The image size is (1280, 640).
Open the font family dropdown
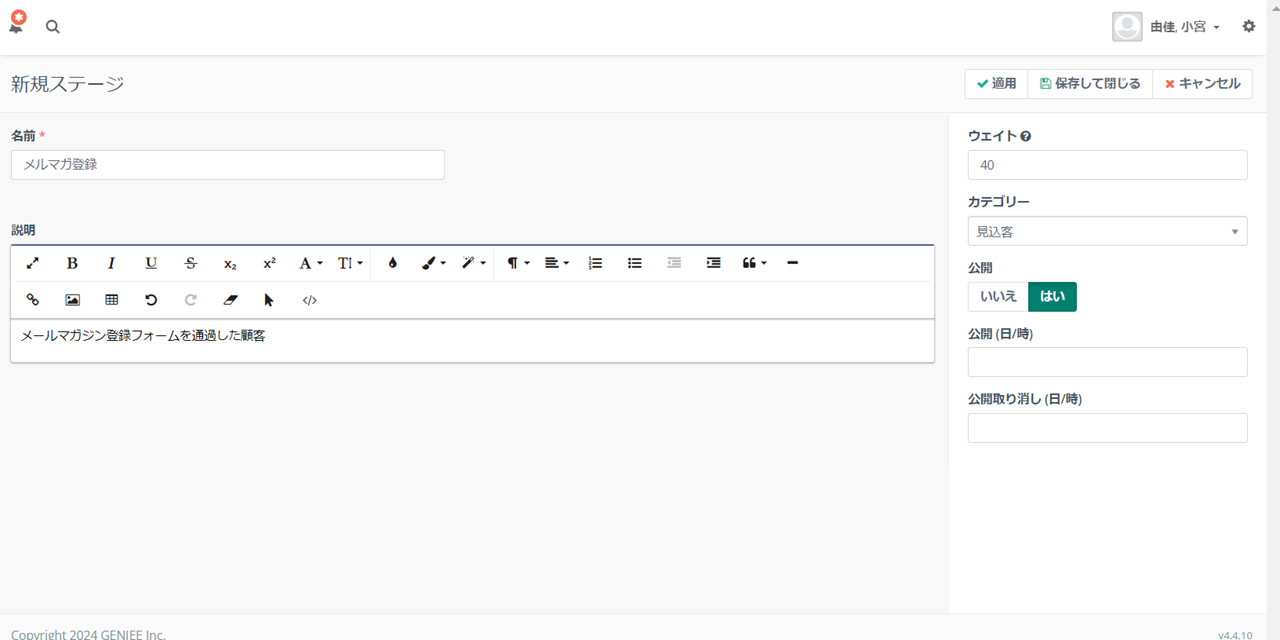[310, 263]
